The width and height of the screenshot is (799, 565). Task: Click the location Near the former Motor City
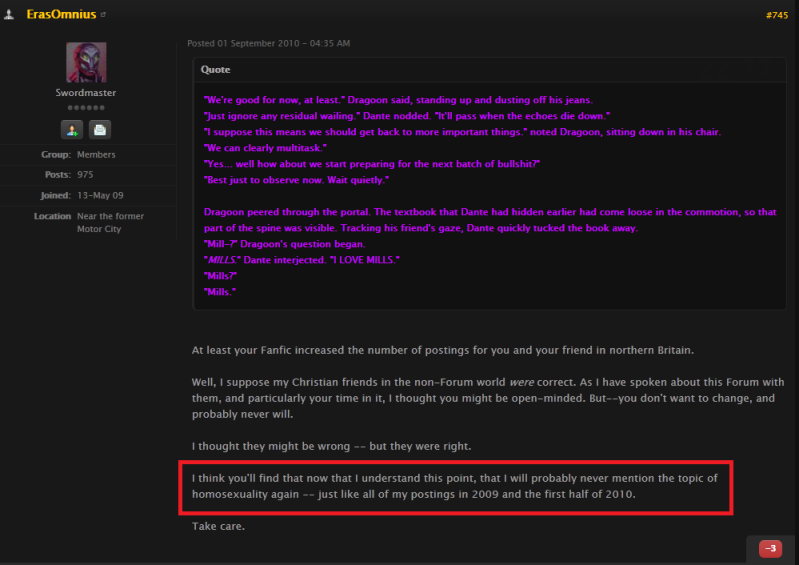point(111,223)
